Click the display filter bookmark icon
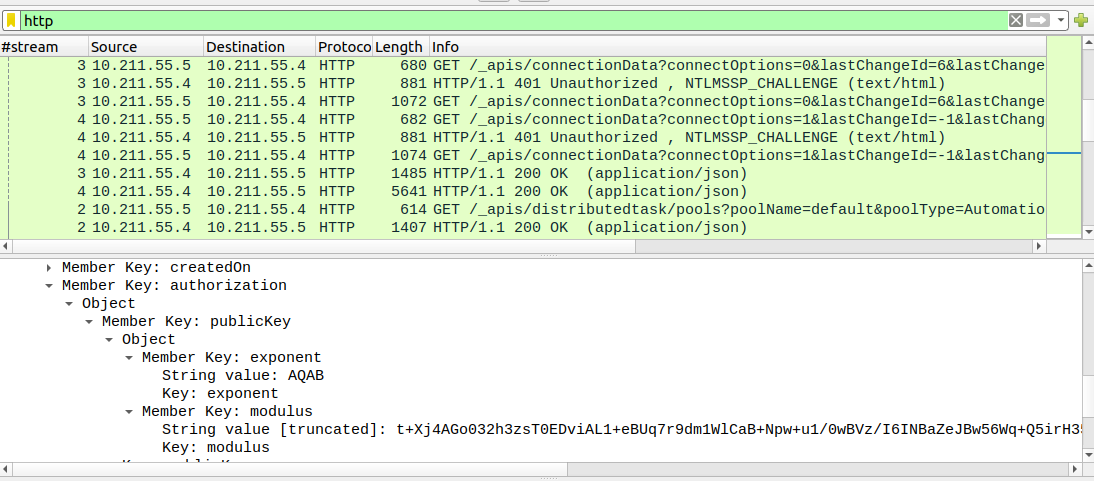1094x481 pixels. click(11, 20)
